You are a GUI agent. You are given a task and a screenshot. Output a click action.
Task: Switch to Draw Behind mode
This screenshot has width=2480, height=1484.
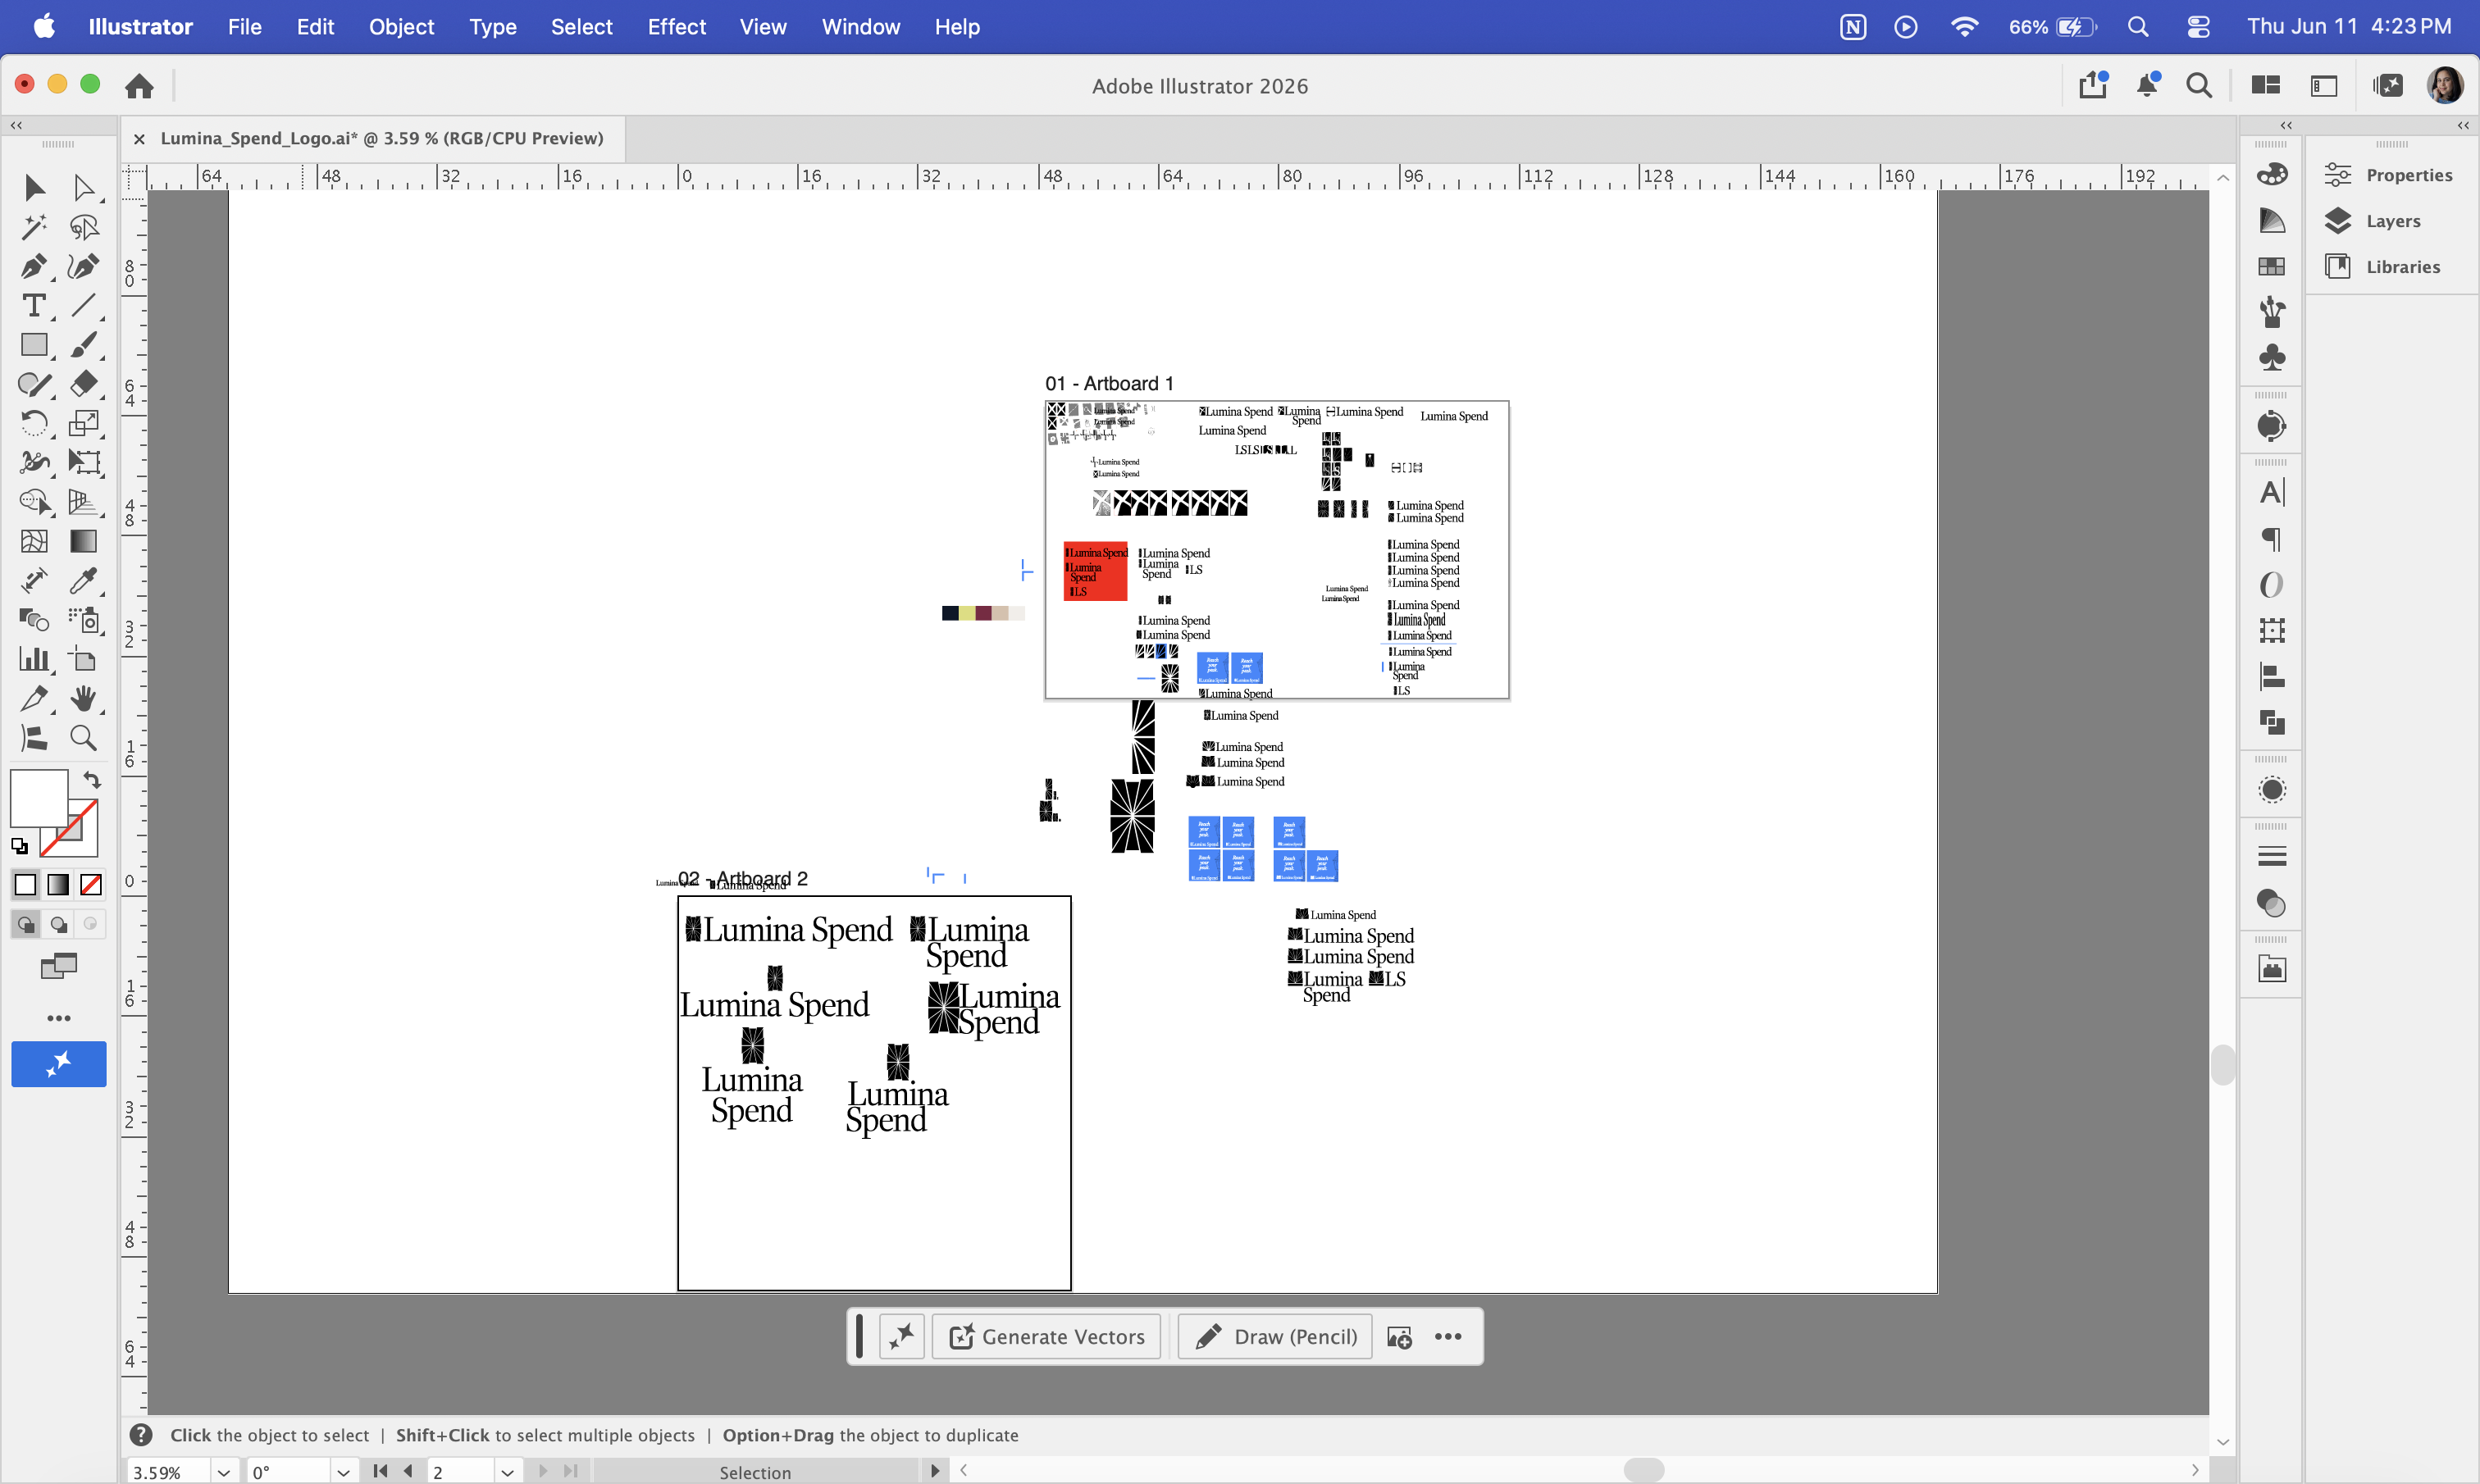coord(59,924)
